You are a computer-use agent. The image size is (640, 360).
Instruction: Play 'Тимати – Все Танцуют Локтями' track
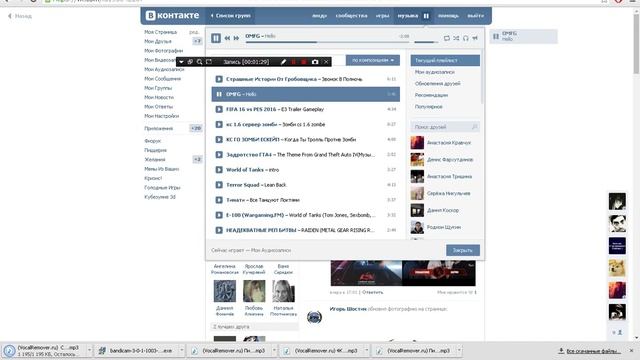219,200
